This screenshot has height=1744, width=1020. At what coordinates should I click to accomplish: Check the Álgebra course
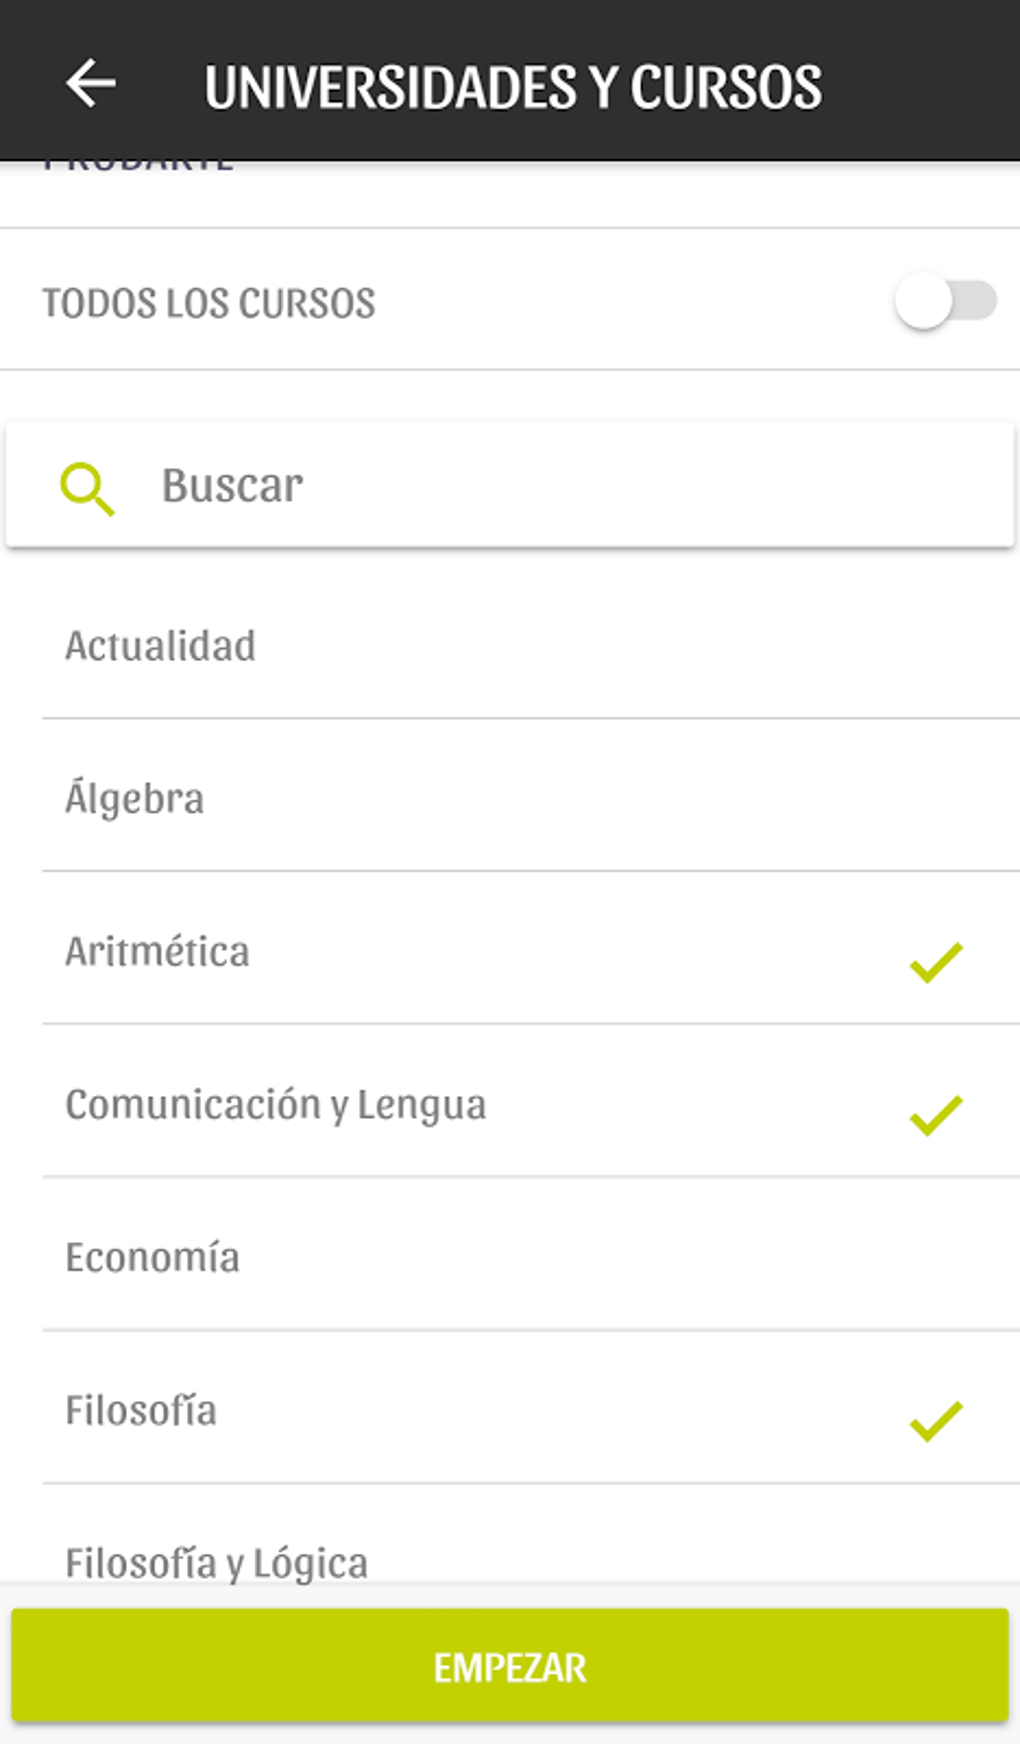135,799
